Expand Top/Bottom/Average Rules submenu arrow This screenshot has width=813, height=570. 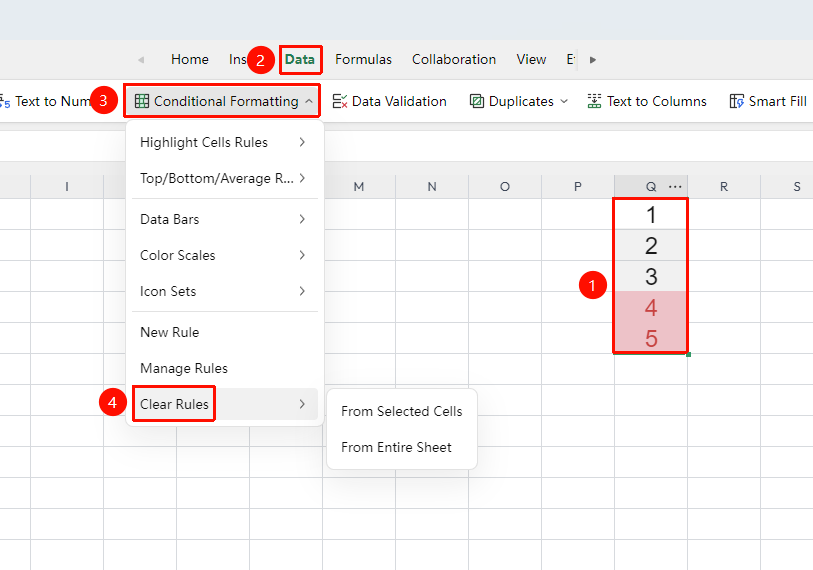(302, 178)
